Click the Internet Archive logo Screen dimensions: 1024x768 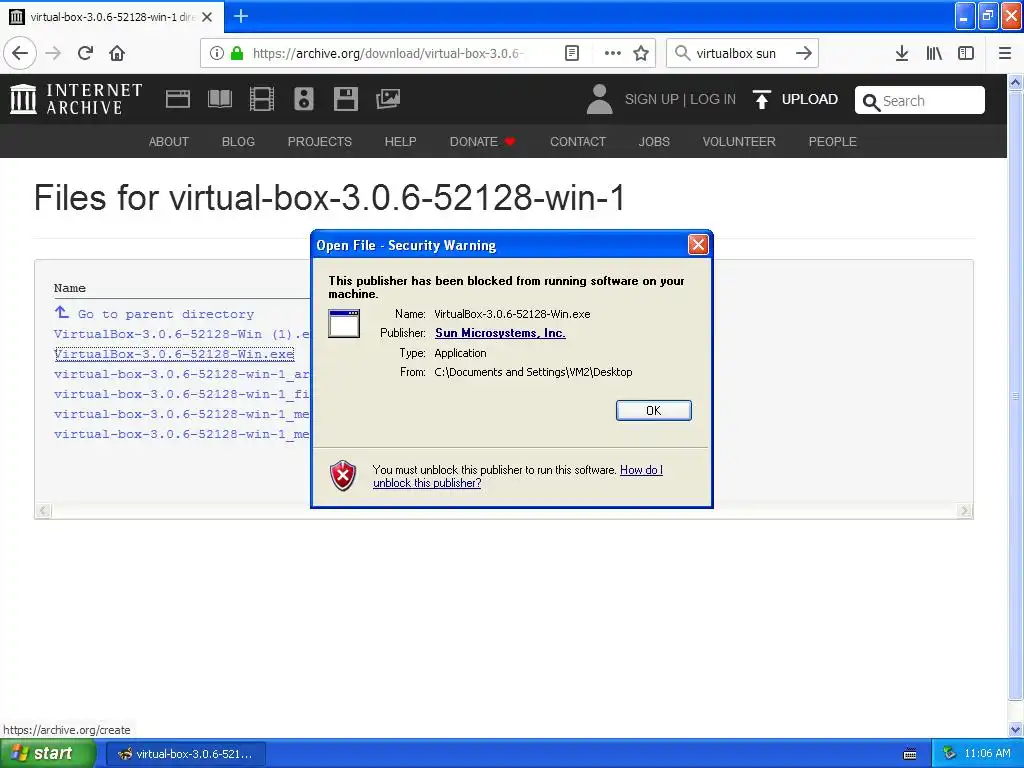point(76,99)
